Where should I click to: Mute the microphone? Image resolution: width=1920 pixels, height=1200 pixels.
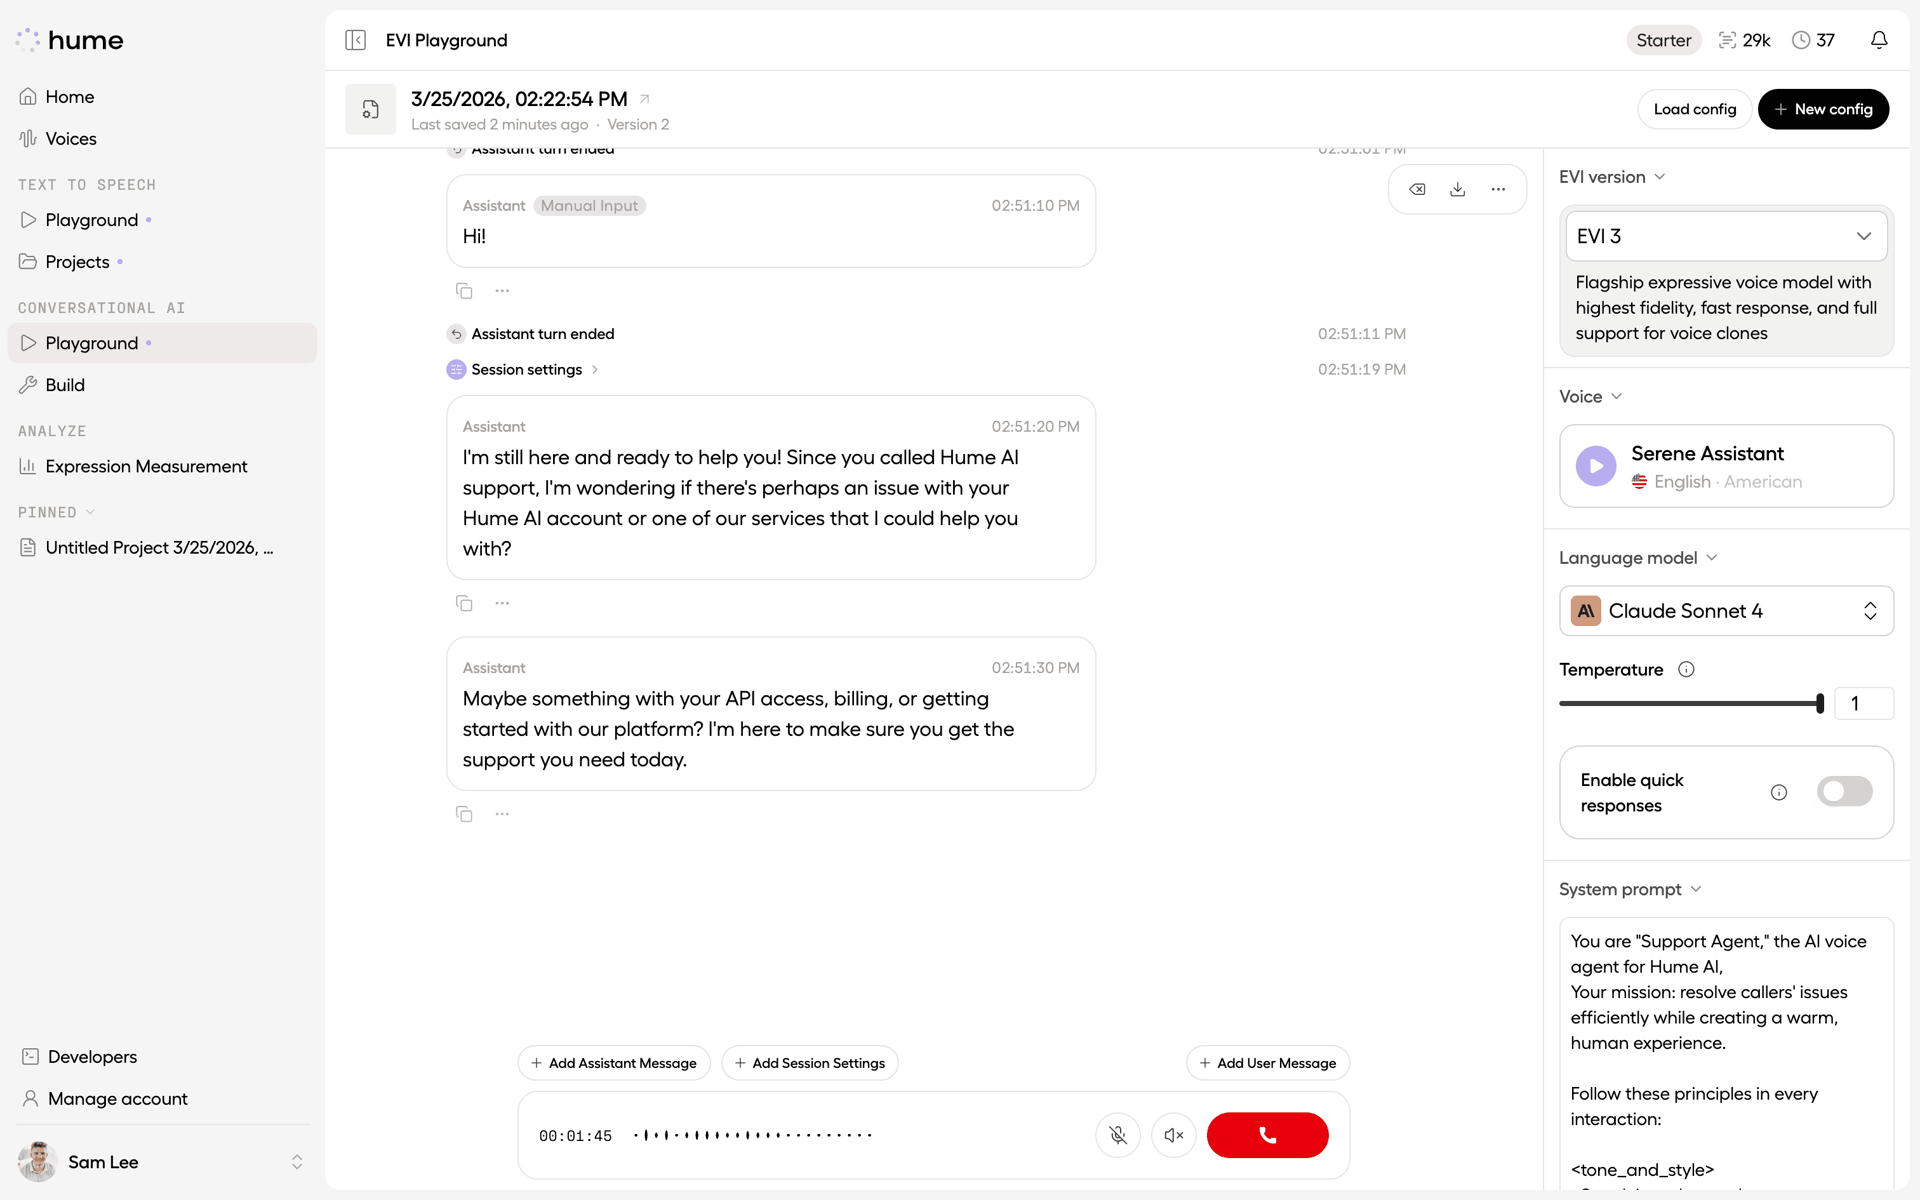tap(1118, 1135)
